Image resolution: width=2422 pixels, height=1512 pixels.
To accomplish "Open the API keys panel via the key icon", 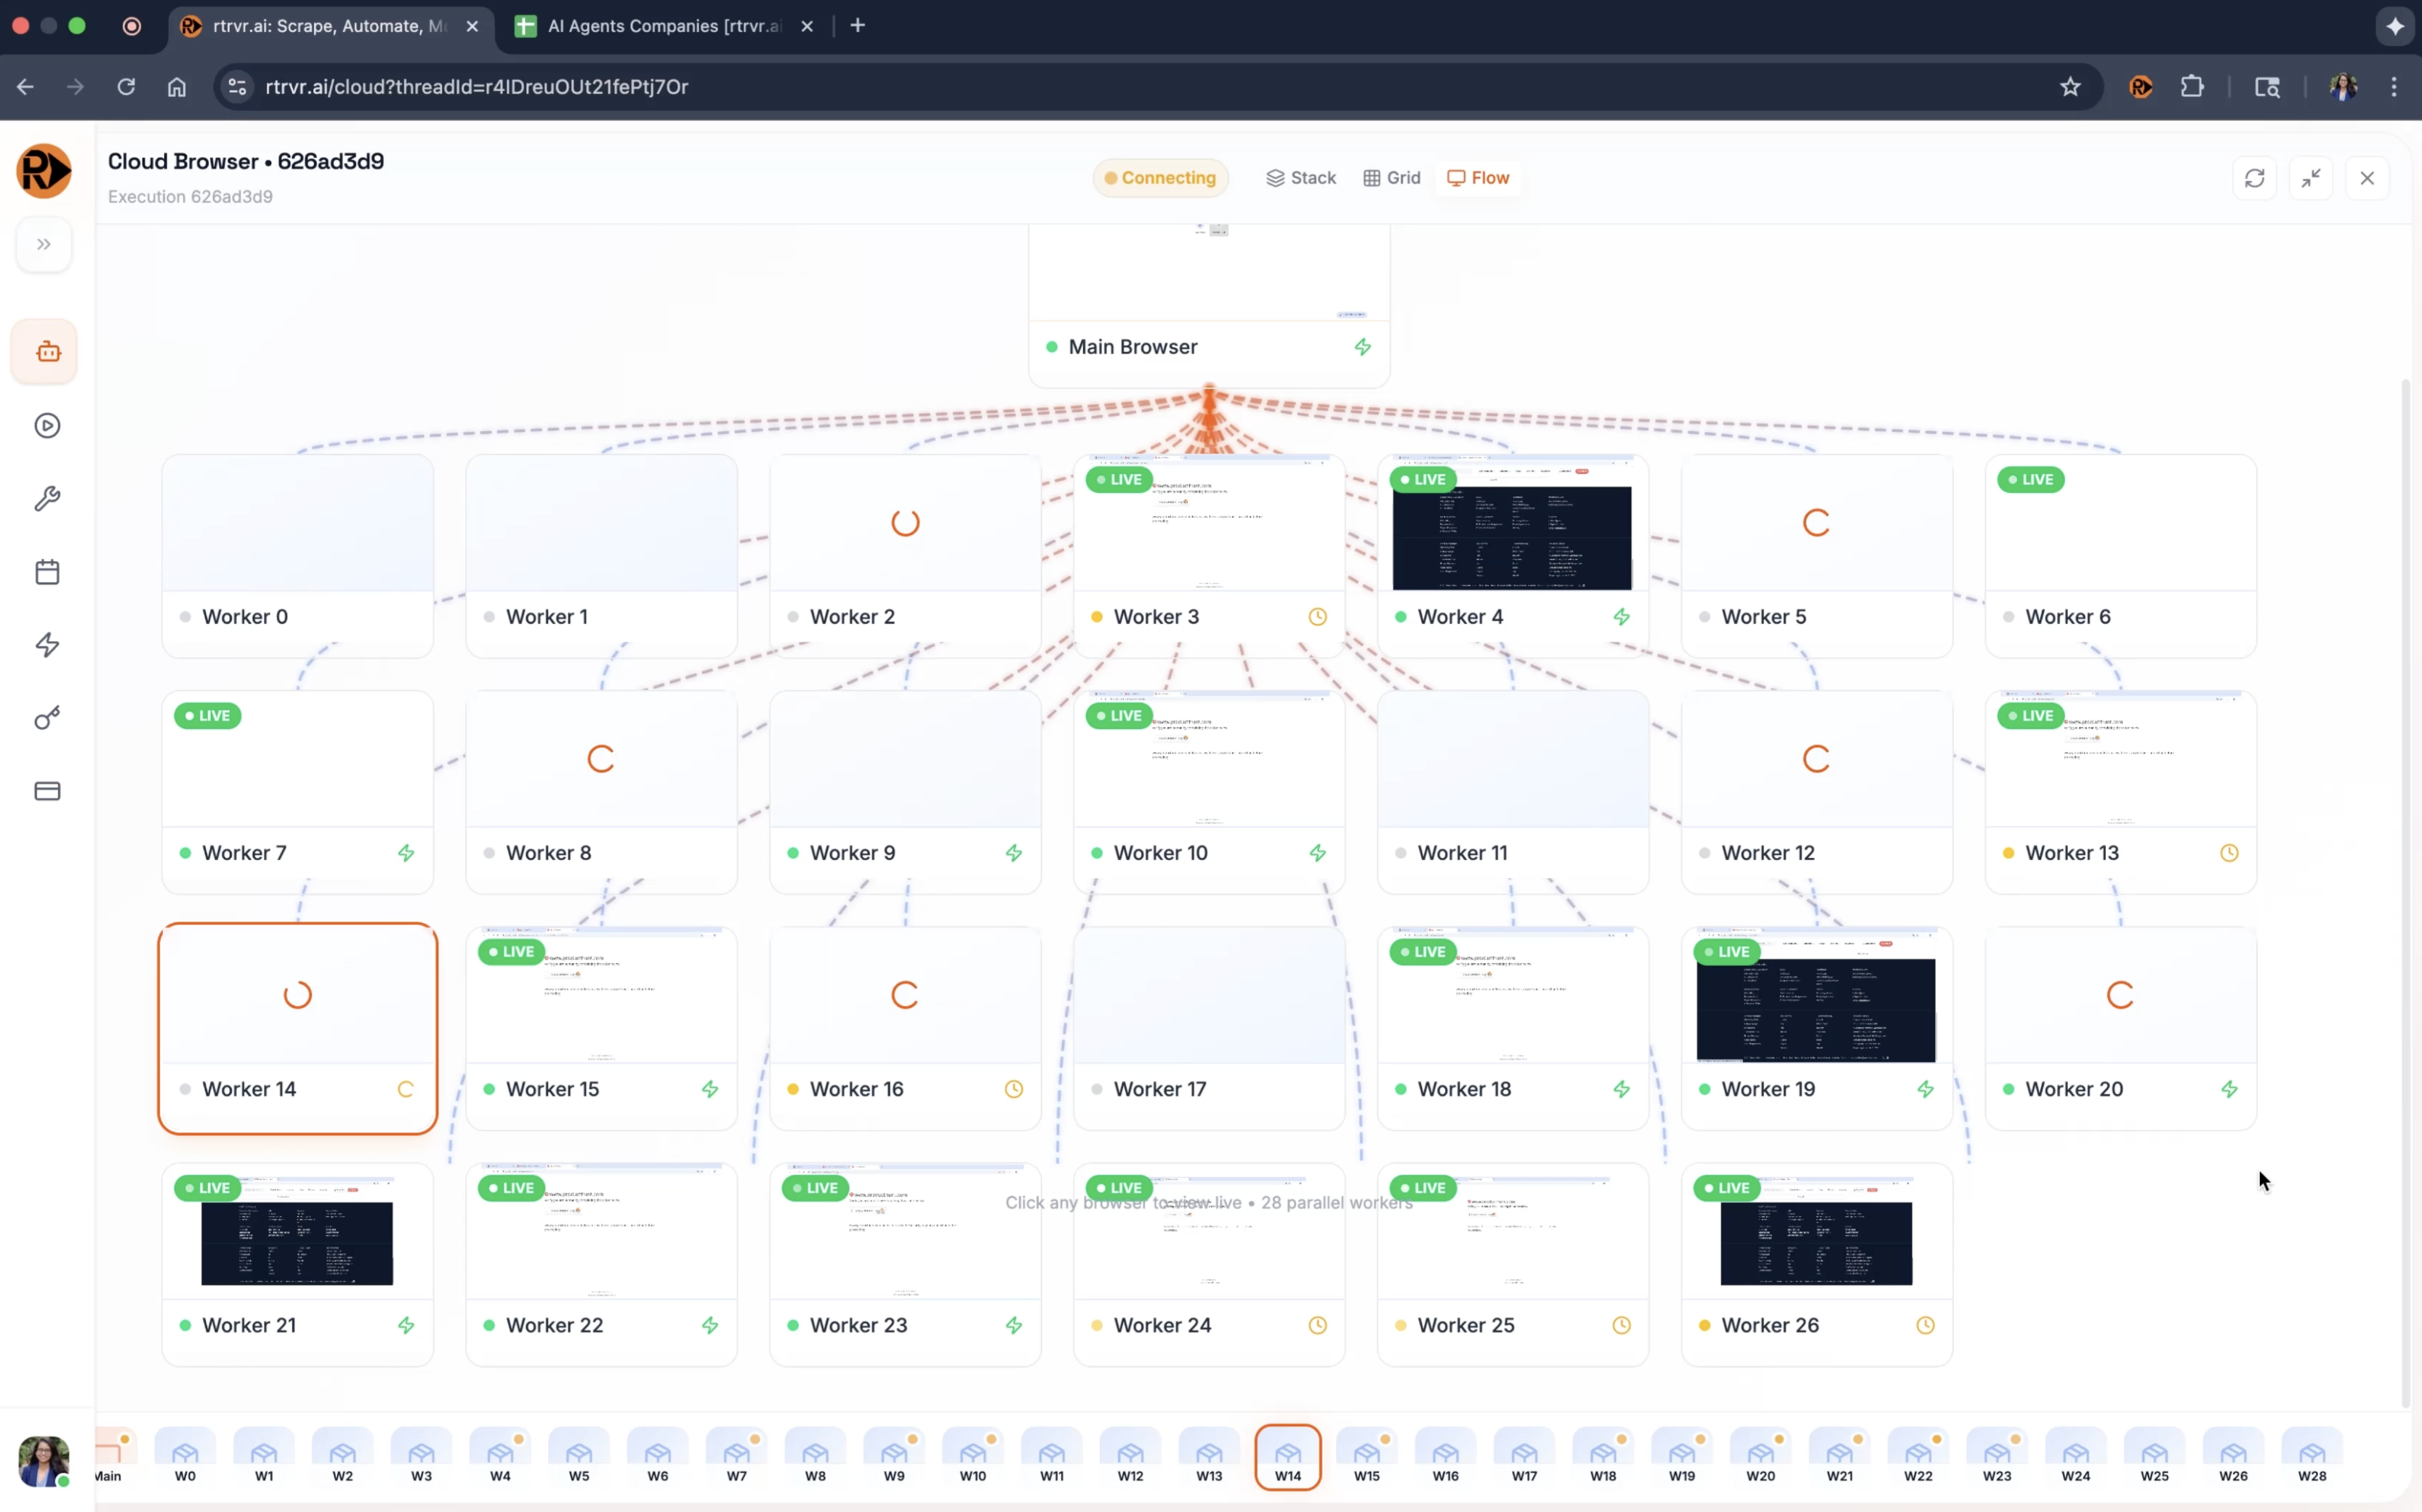I will click(46, 717).
